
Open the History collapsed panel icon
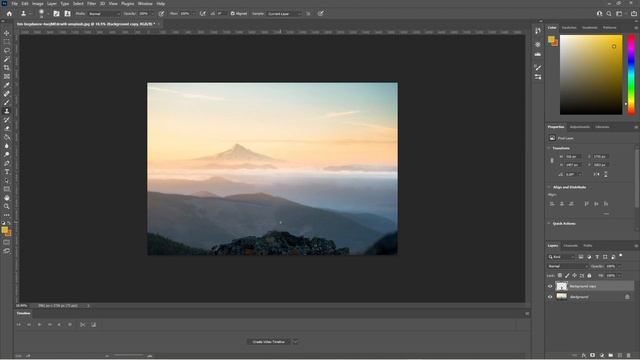pos(538,31)
